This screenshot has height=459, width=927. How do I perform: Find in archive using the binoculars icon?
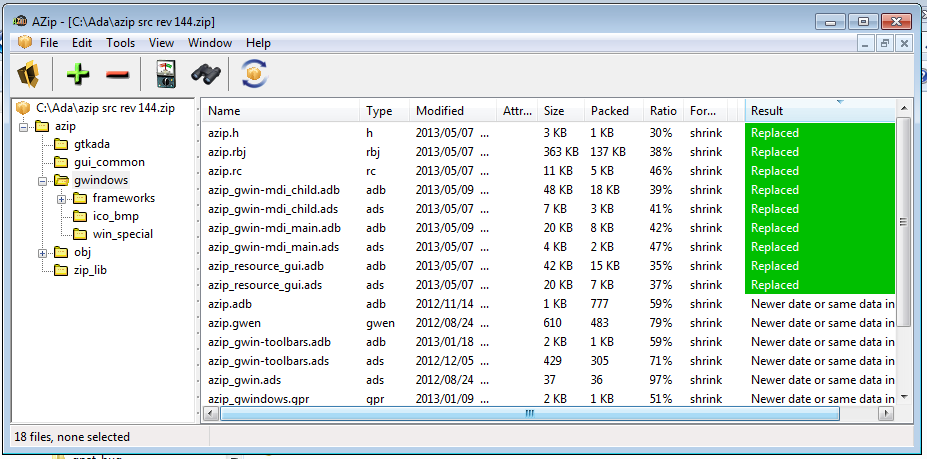[x=206, y=74]
